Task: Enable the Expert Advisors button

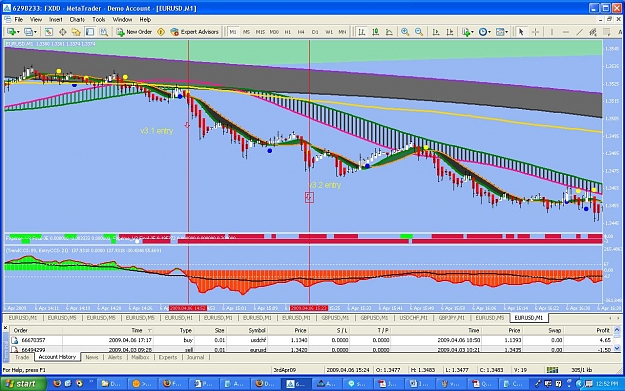Action: [x=195, y=32]
